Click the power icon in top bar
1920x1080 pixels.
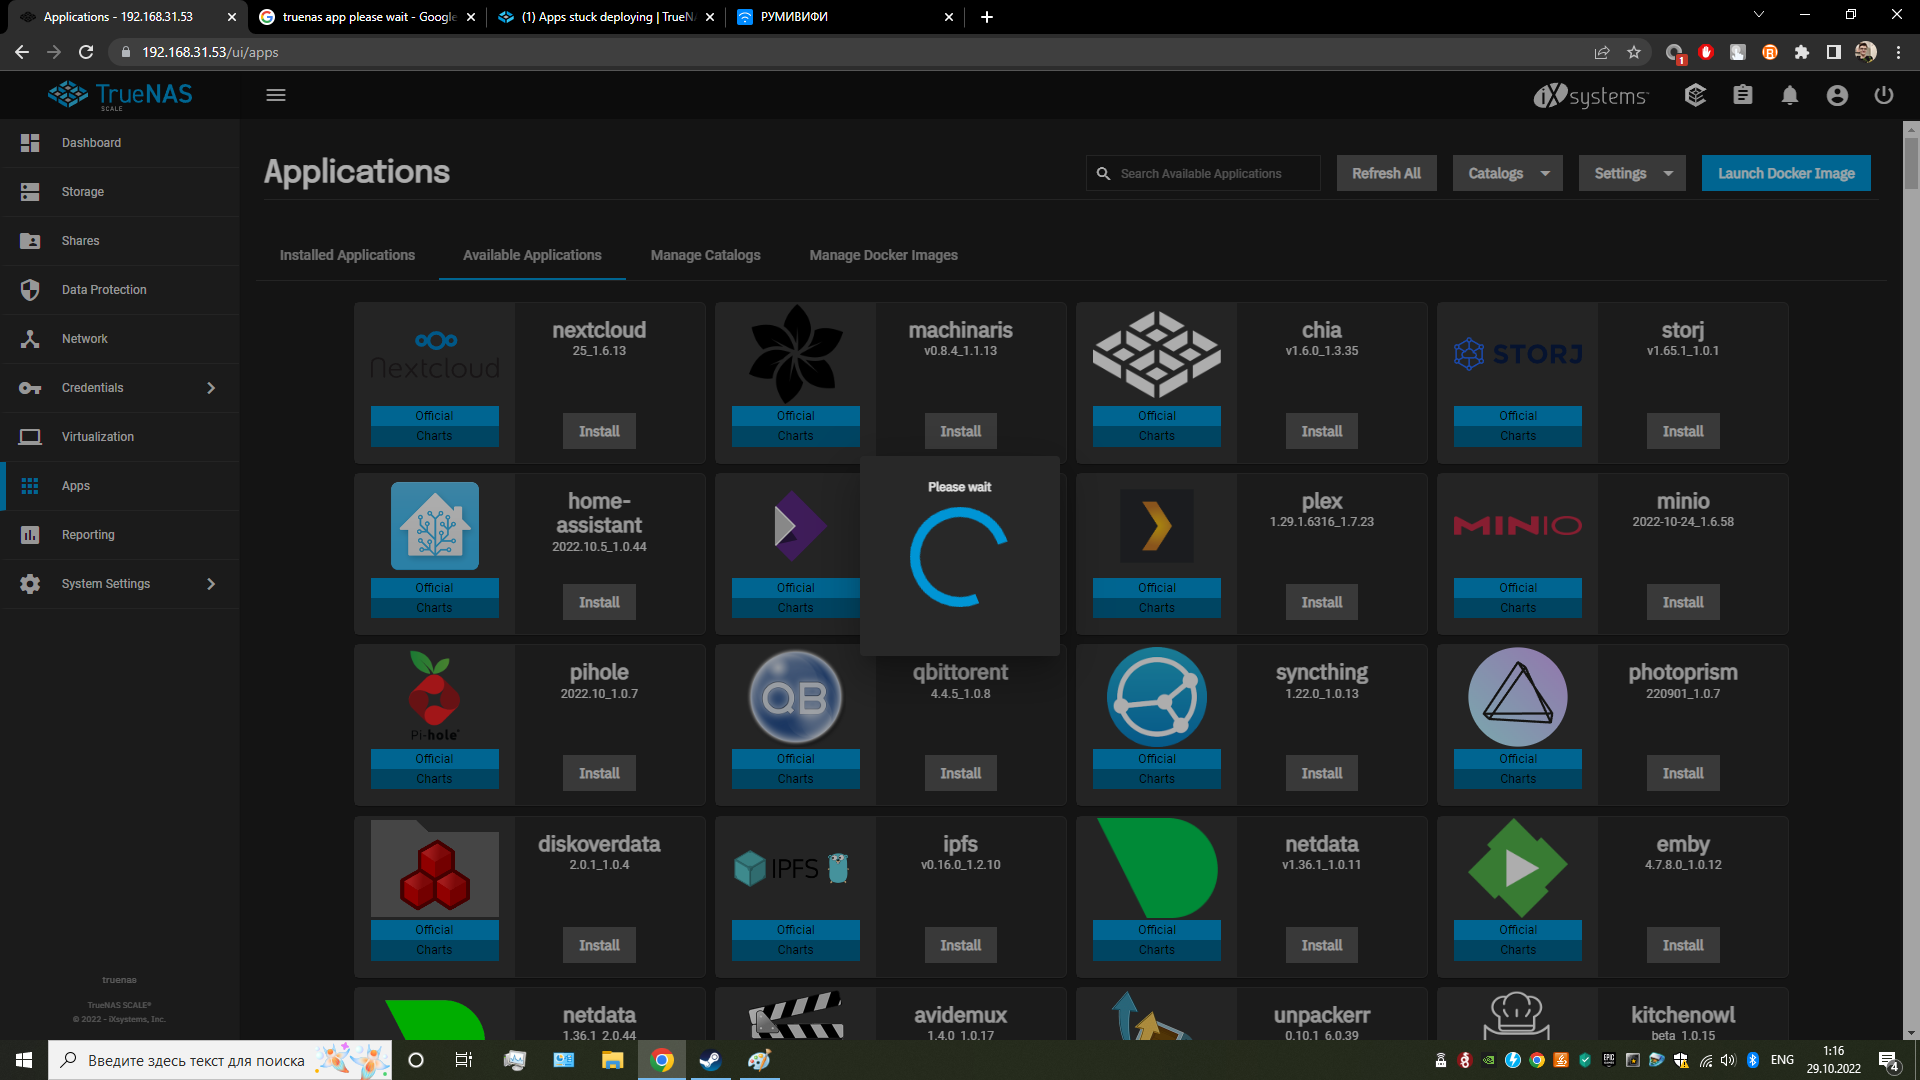(1884, 95)
